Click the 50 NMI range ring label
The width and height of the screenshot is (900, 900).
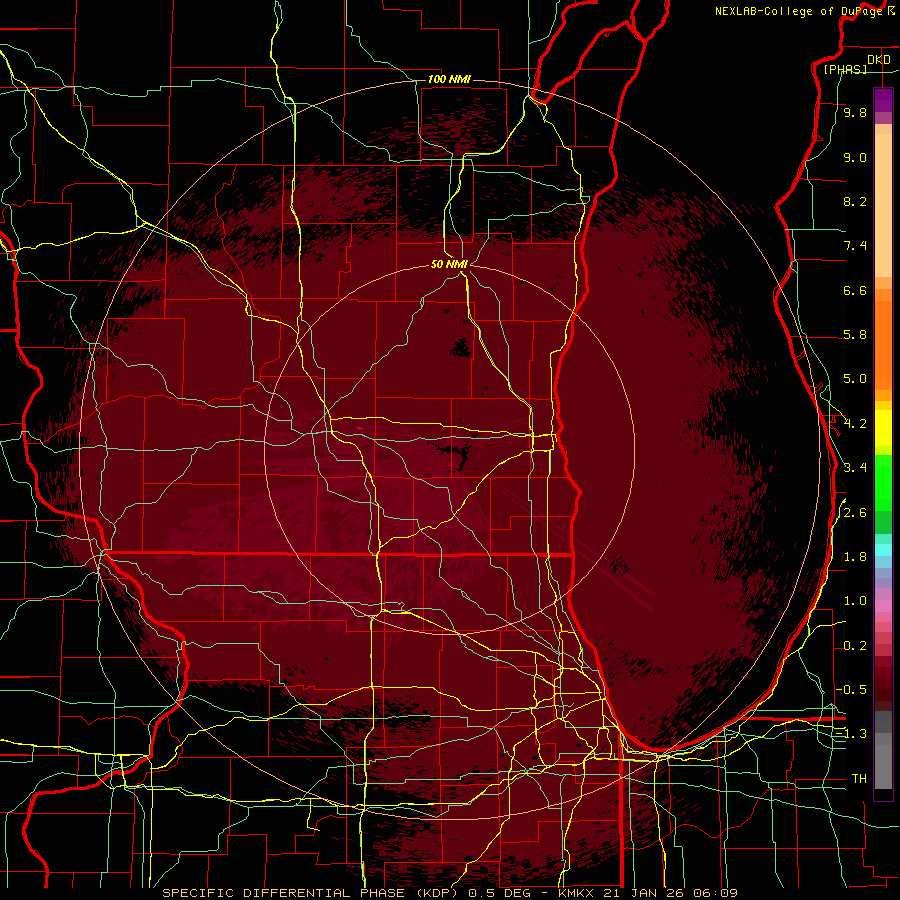click(x=449, y=264)
